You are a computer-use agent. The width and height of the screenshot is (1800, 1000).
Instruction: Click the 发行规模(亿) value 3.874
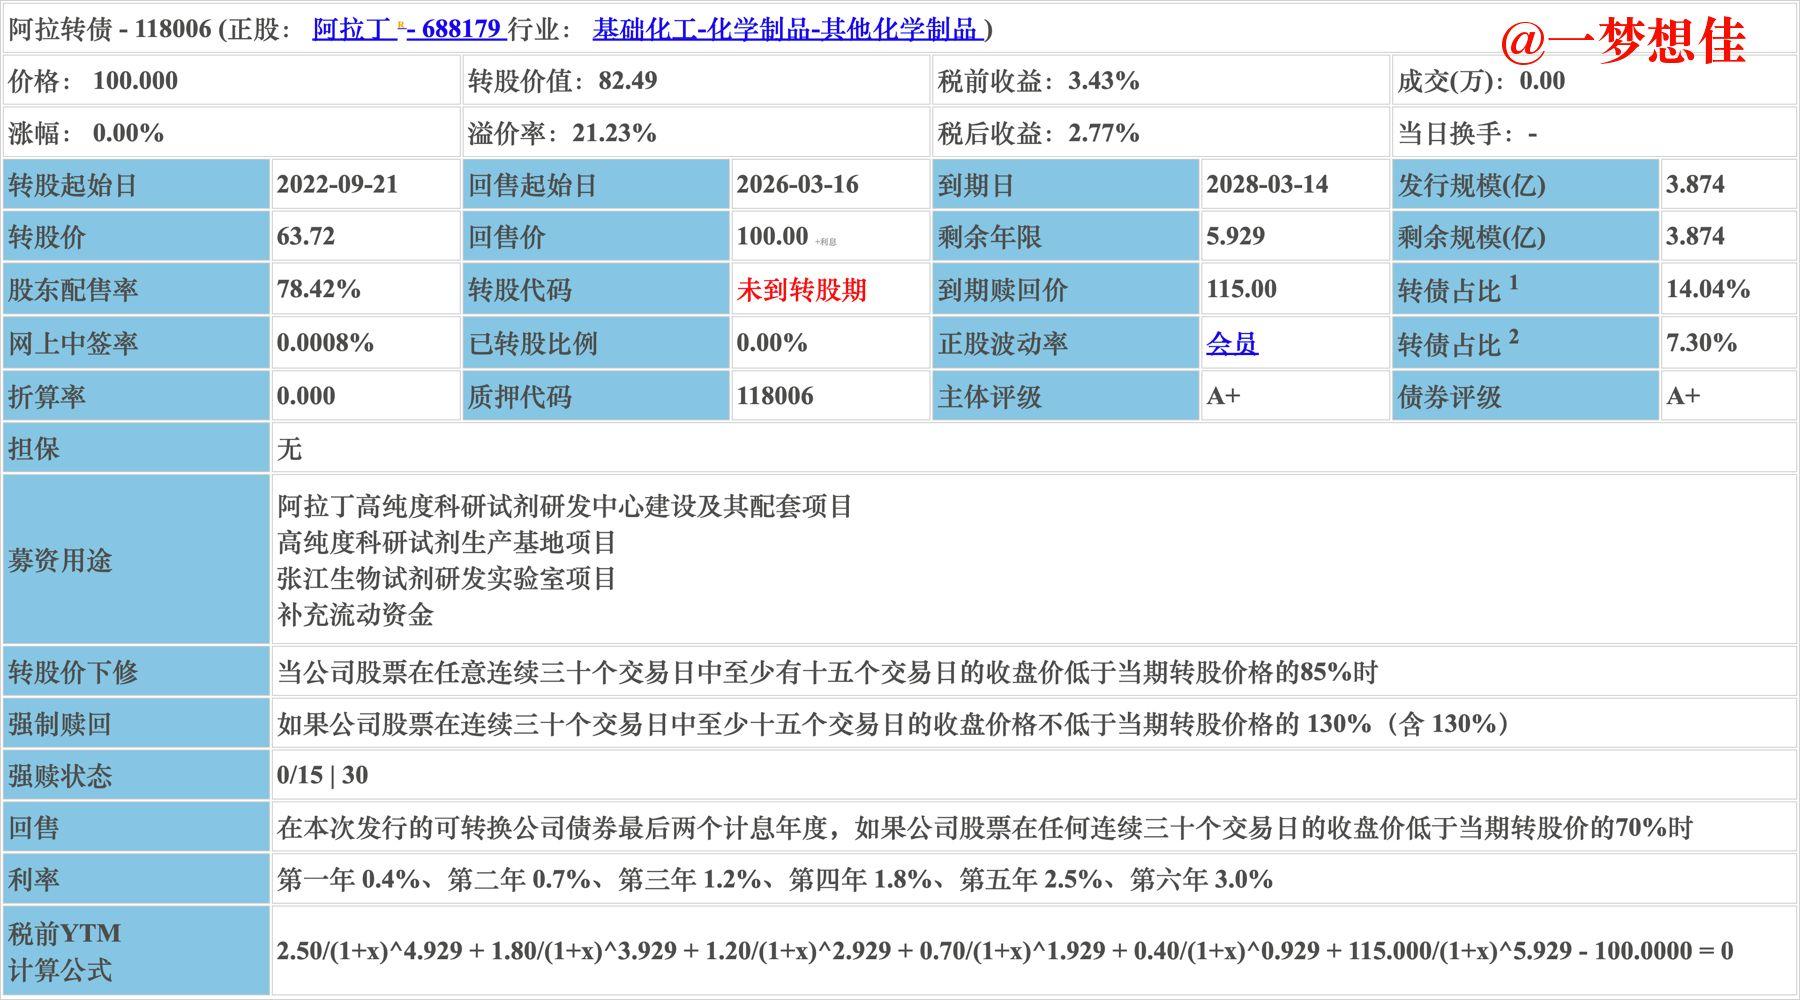pos(1695,185)
